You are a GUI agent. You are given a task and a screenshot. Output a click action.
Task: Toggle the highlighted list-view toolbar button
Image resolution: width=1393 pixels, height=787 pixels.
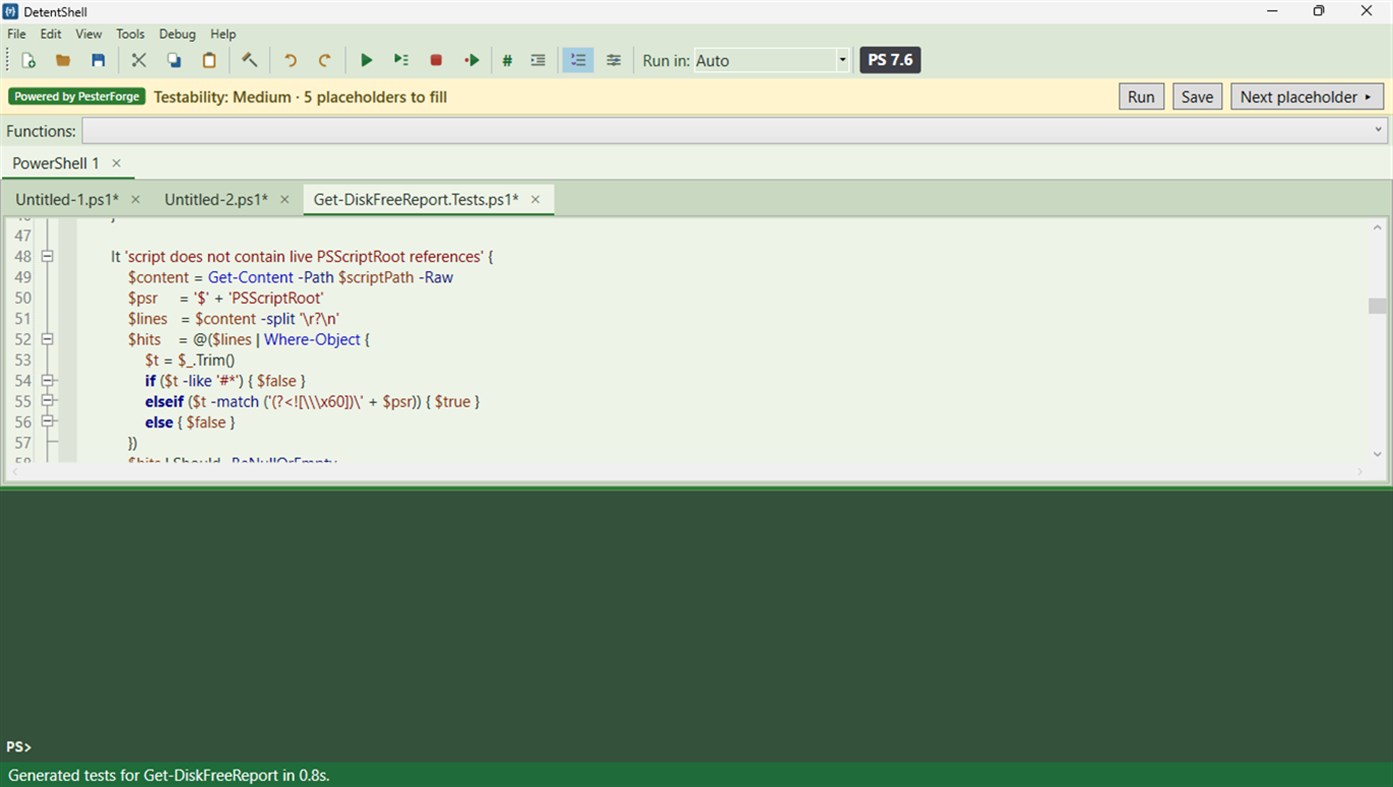[x=578, y=60]
